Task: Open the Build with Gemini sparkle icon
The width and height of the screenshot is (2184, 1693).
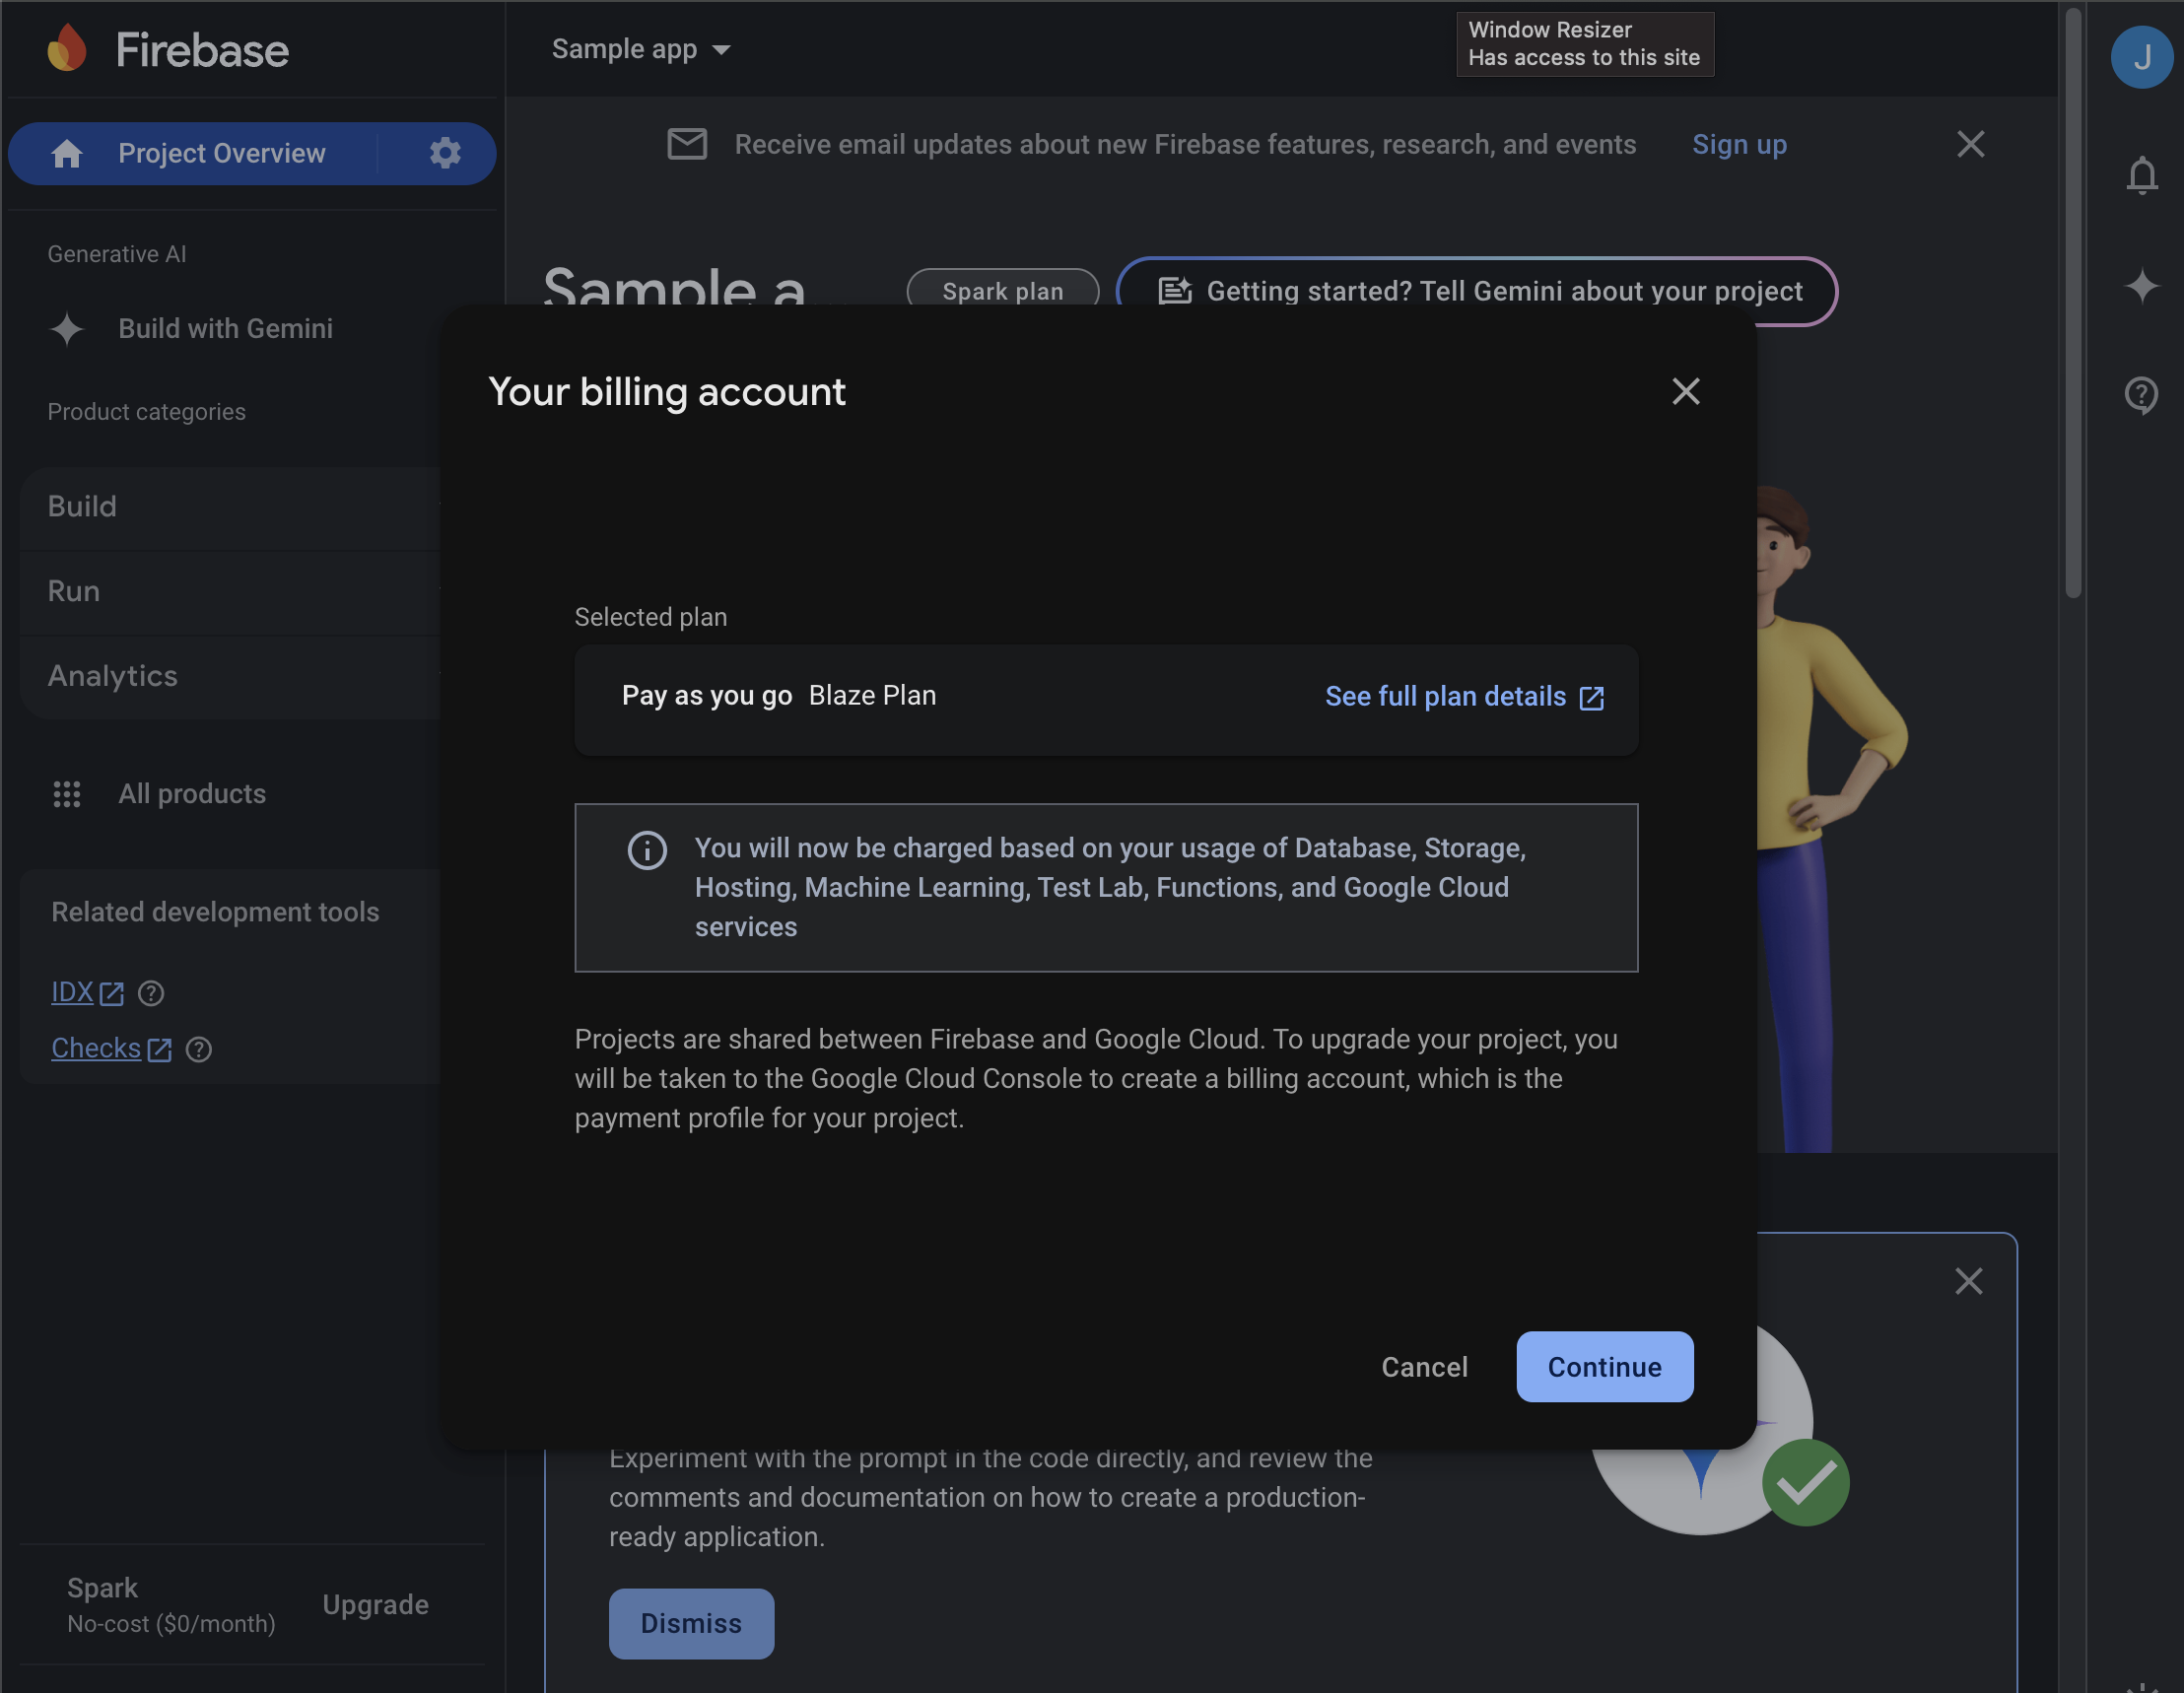Action: click(x=66, y=329)
